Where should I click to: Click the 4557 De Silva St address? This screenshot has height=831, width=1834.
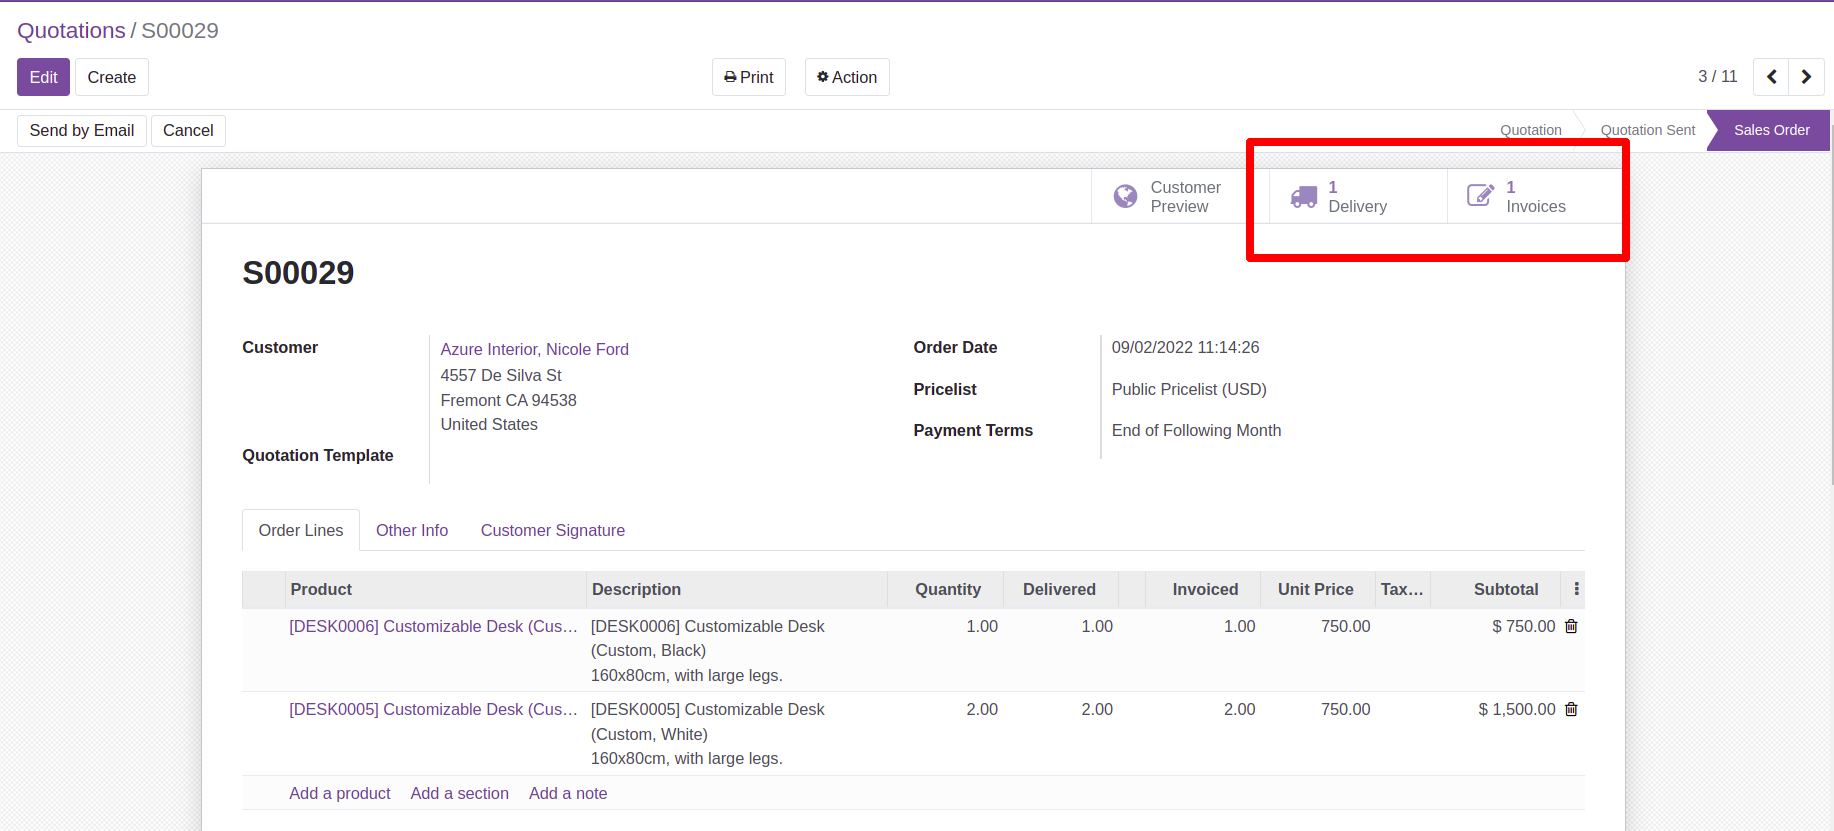(501, 375)
